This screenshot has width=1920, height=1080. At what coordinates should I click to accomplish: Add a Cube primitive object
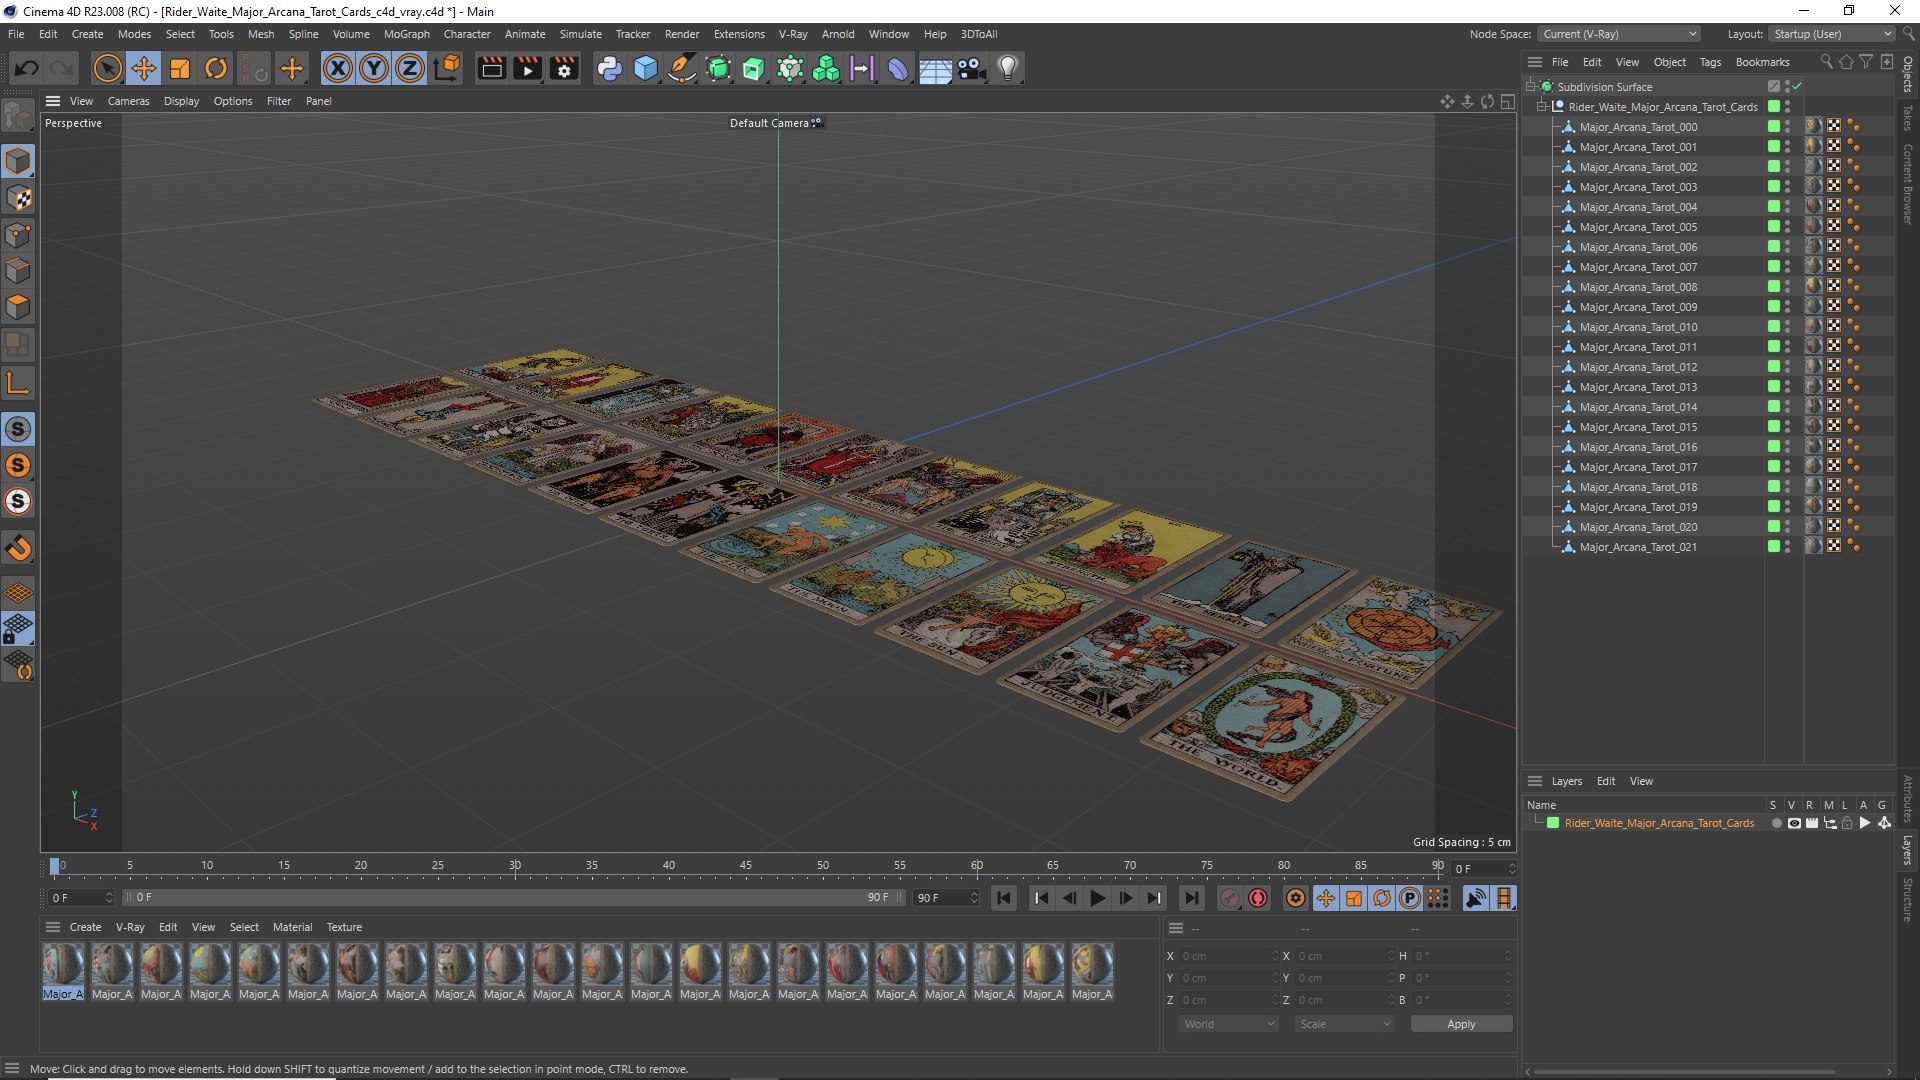(x=646, y=68)
